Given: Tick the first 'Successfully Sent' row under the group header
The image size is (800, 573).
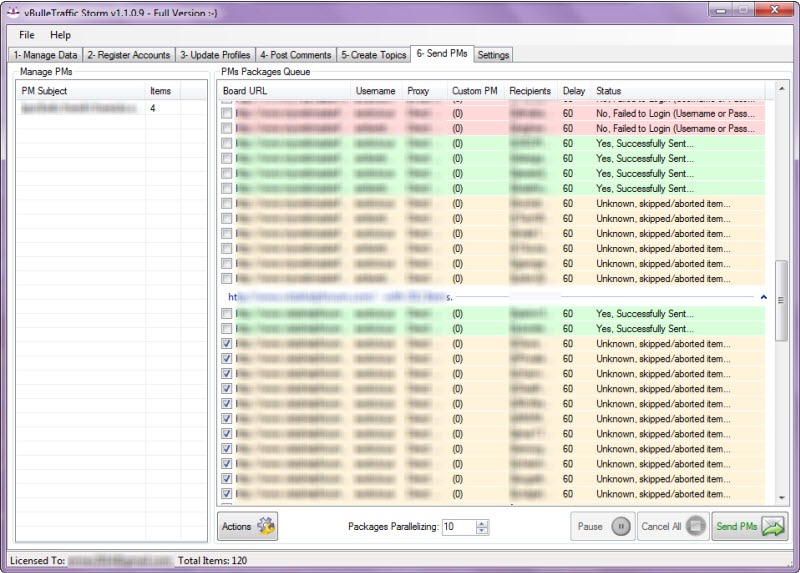Looking at the screenshot, I should [x=227, y=313].
